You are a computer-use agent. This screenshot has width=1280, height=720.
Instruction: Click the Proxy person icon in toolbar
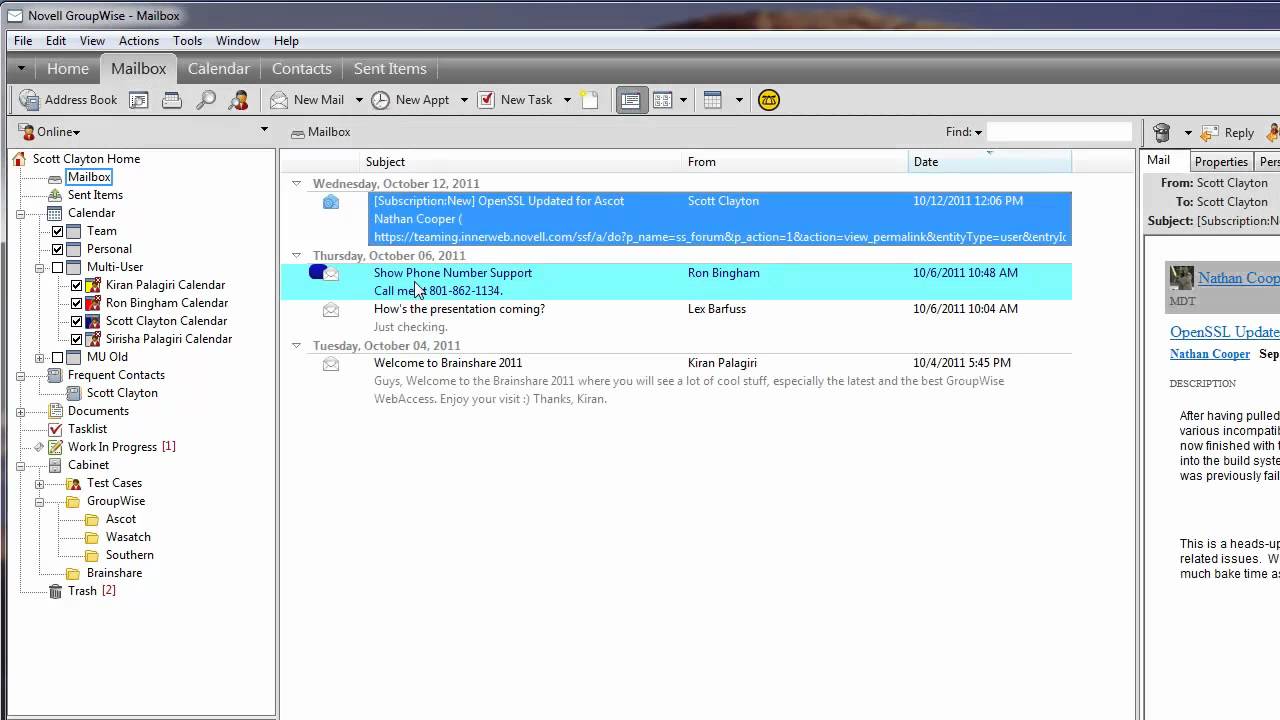[238, 100]
